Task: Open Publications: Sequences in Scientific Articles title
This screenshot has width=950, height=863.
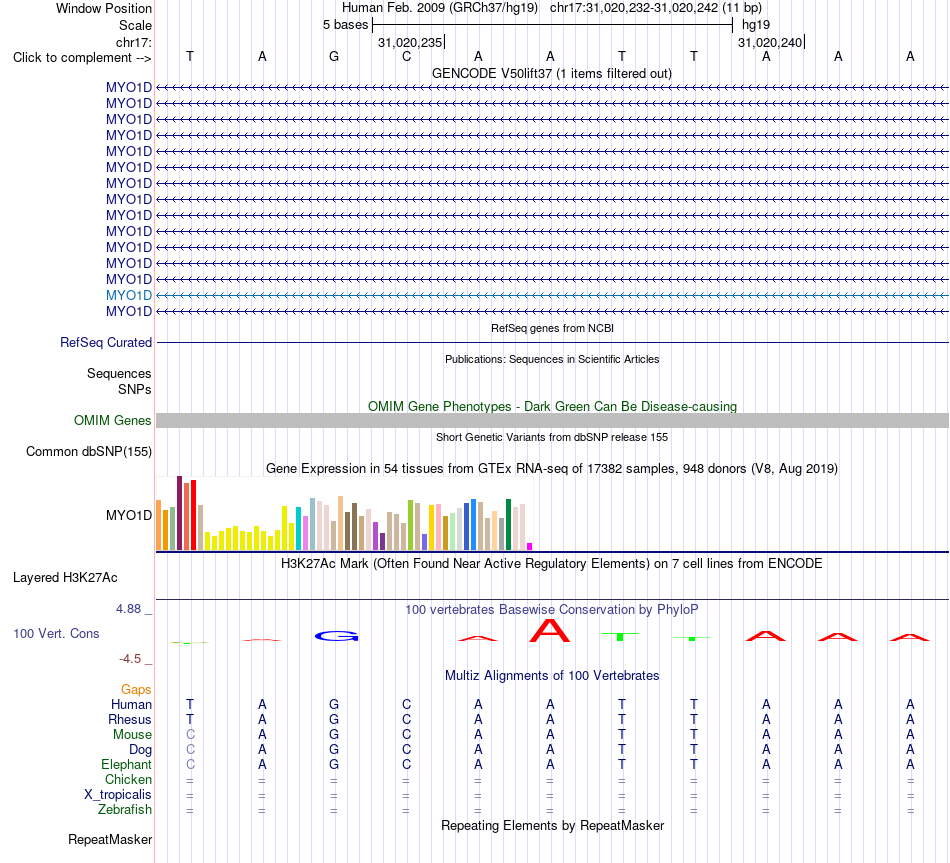Action: point(552,359)
